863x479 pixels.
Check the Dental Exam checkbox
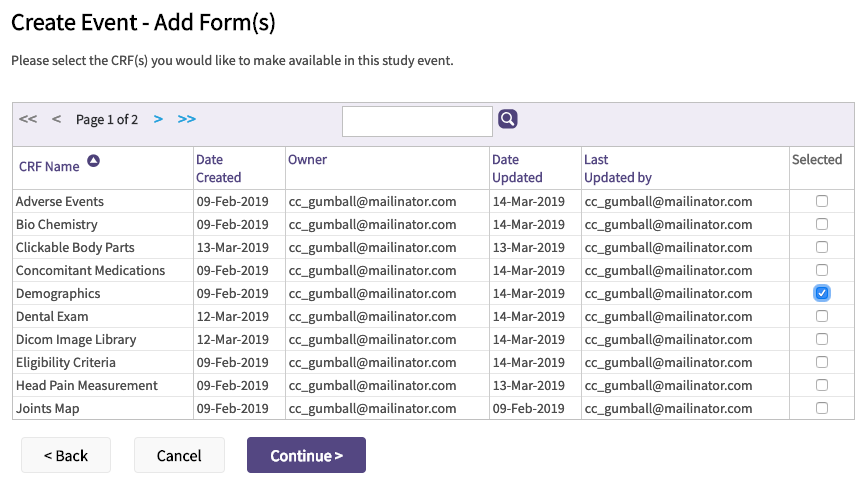(821, 316)
